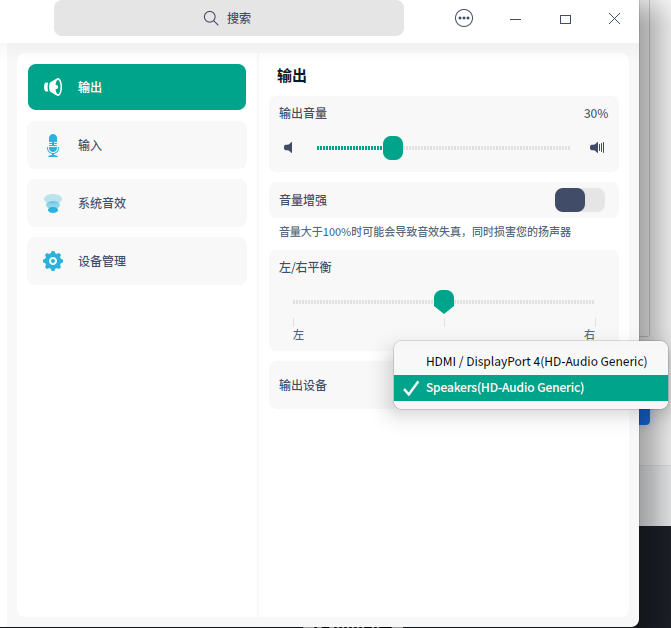Click into the 搜索 search field
Viewport: 671px width, 628px height.
coord(229,18)
